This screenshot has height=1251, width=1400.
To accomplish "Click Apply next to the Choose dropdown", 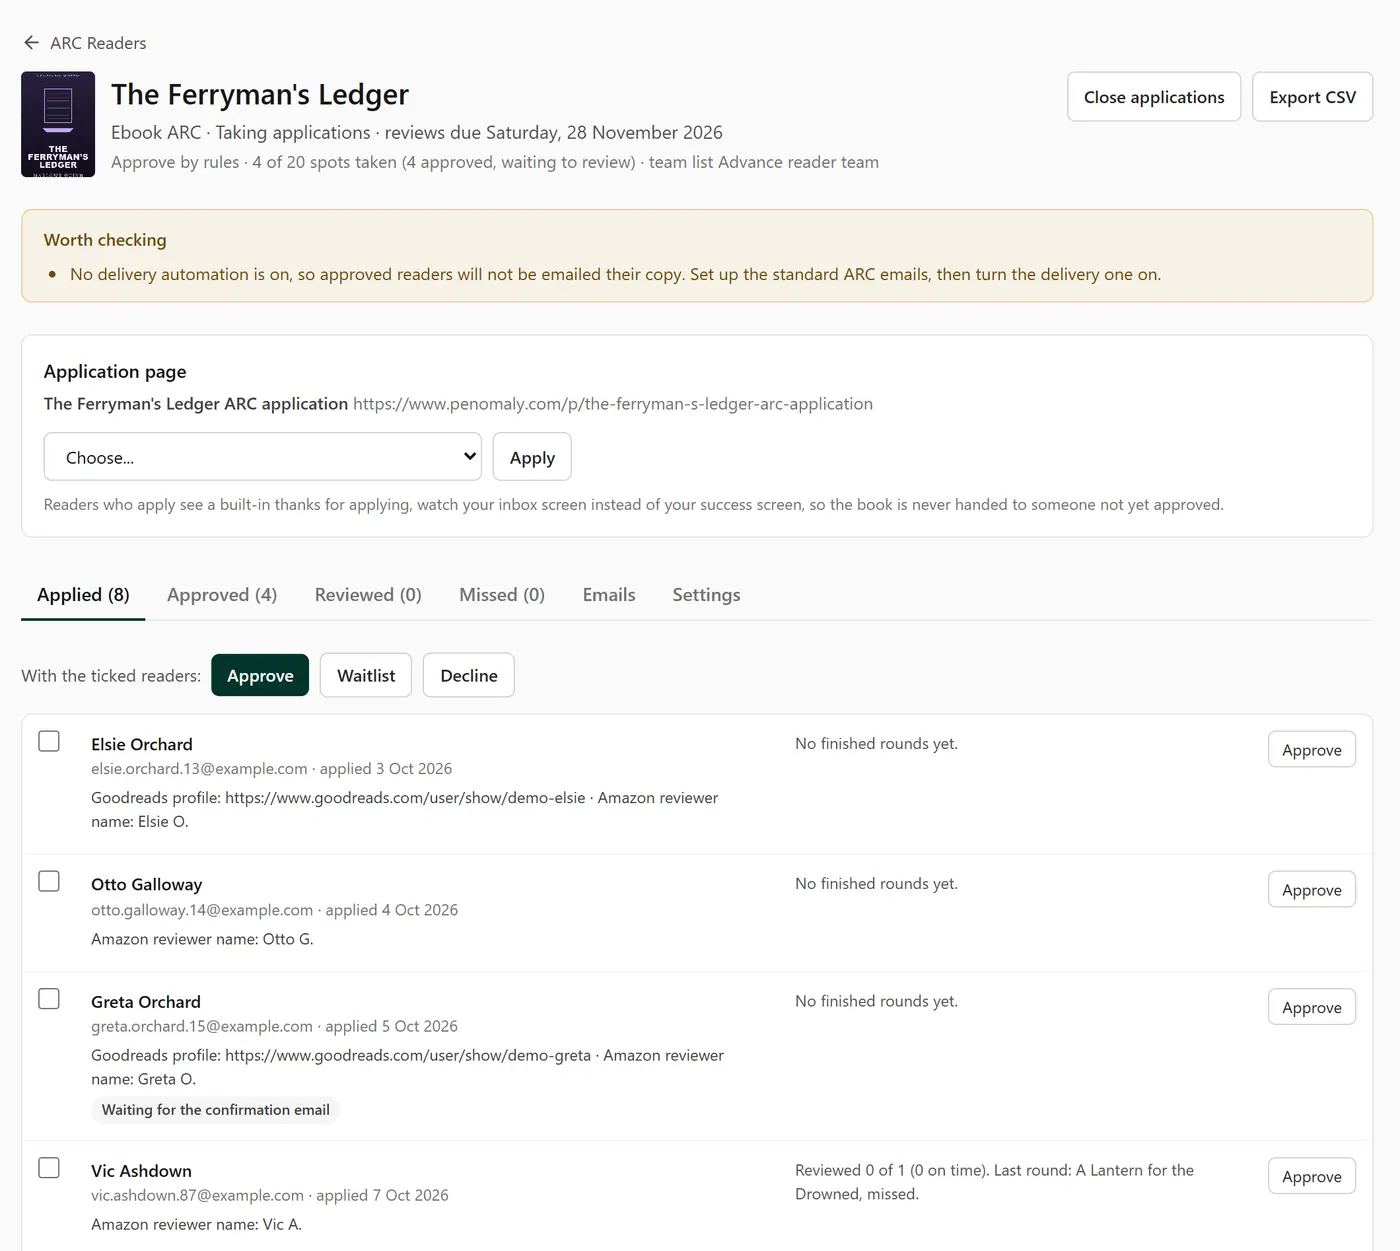I will click(532, 457).
